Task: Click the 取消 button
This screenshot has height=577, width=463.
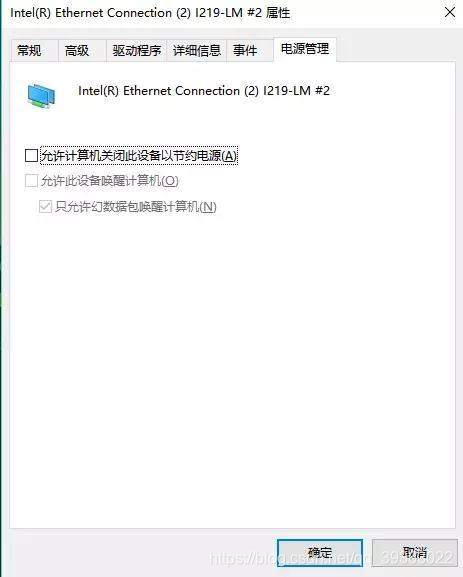Action: pyautogui.click(x=415, y=552)
